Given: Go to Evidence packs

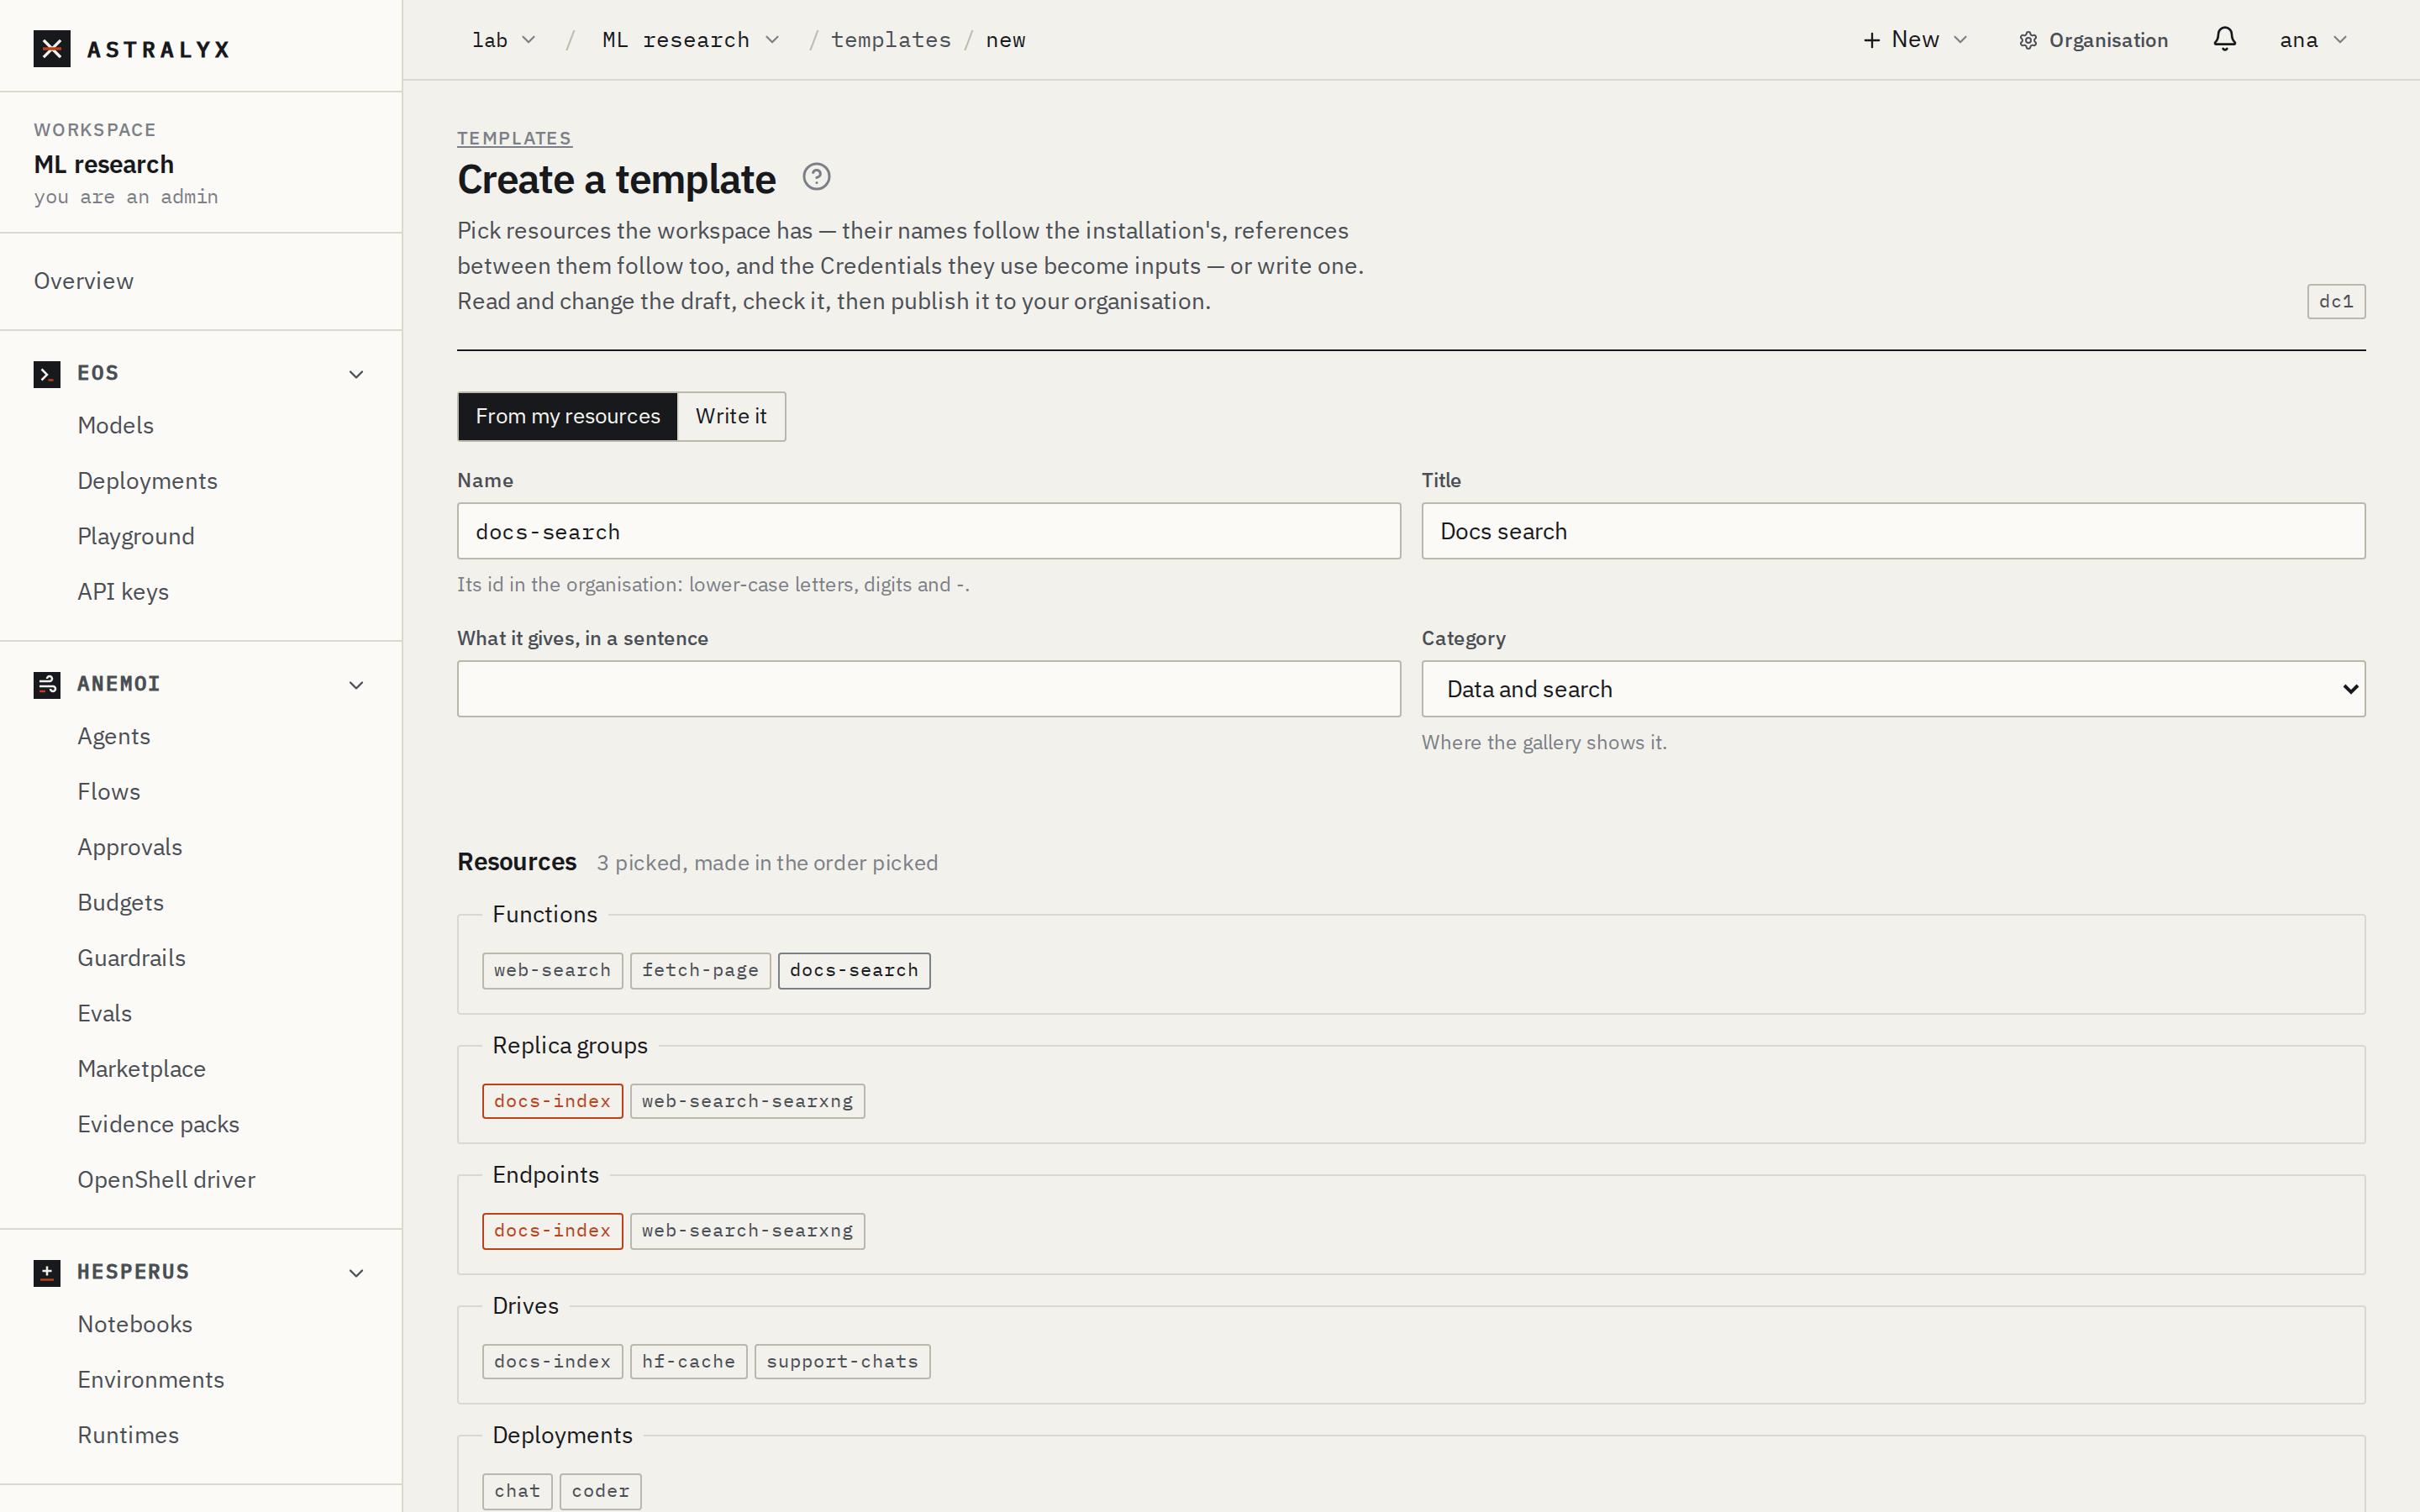Looking at the screenshot, I should click(159, 1124).
